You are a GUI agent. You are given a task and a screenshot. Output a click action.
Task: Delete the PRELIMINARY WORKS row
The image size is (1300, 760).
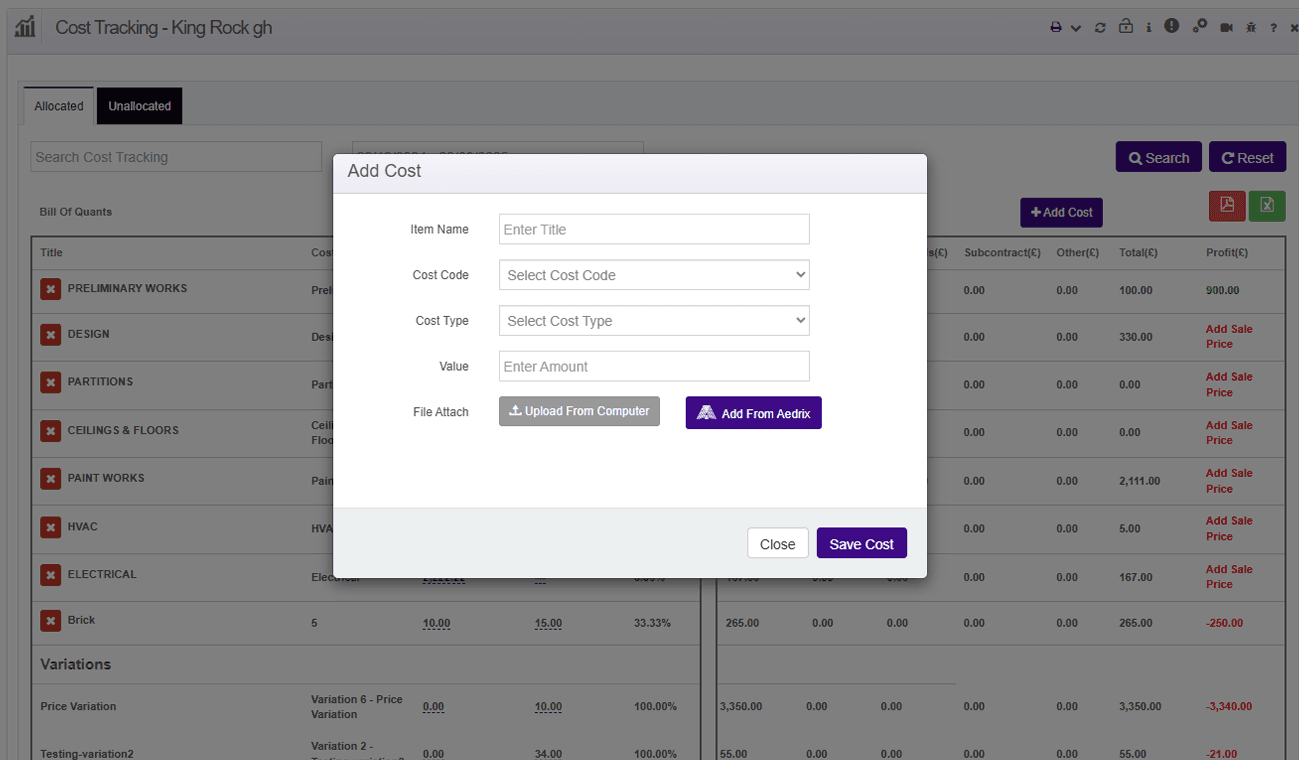50,289
